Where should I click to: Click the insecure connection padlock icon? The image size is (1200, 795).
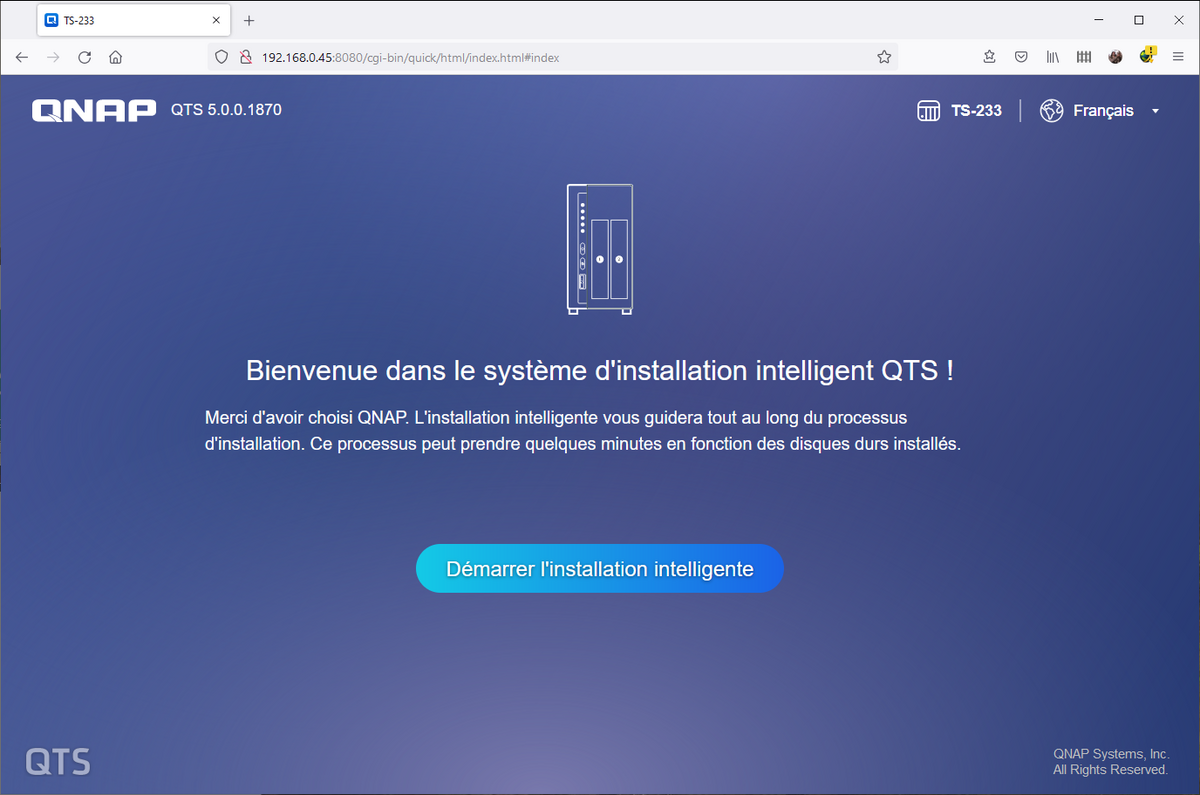245,57
